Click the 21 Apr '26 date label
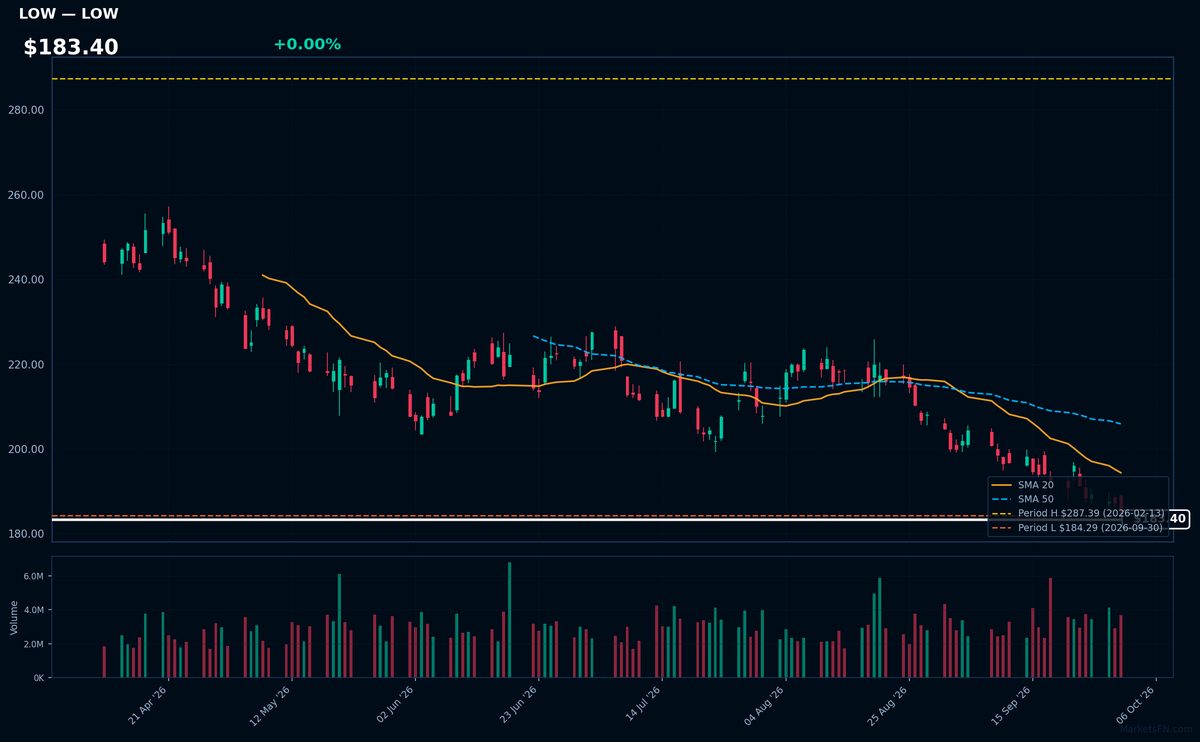This screenshot has height=742, width=1200. click(148, 704)
